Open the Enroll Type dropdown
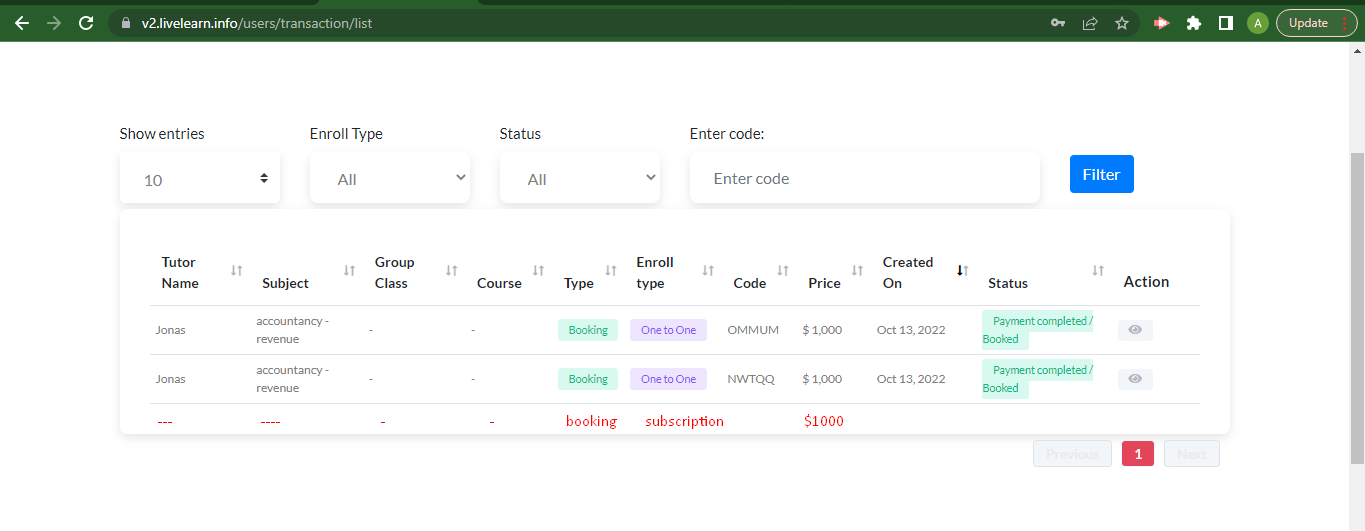The image size is (1365, 531). (390, 178)
